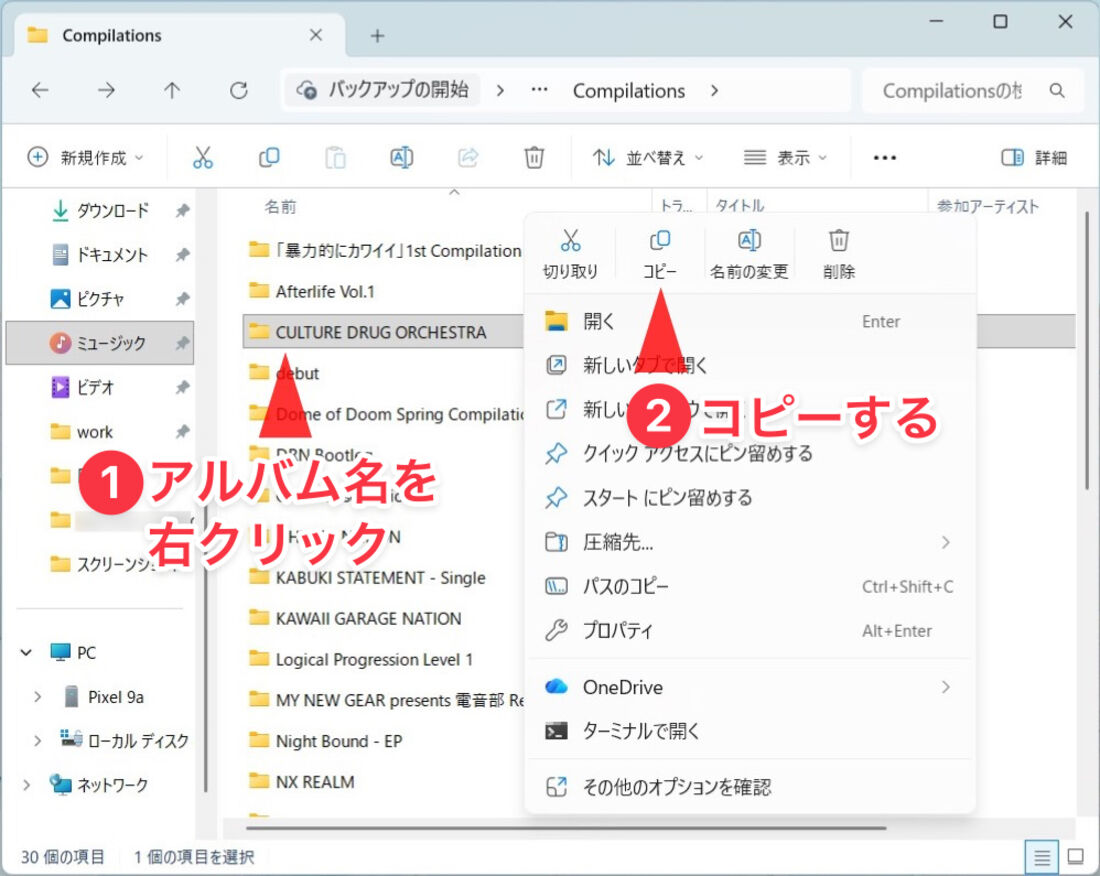Choose スタート にピン留めする

(749, 498)
